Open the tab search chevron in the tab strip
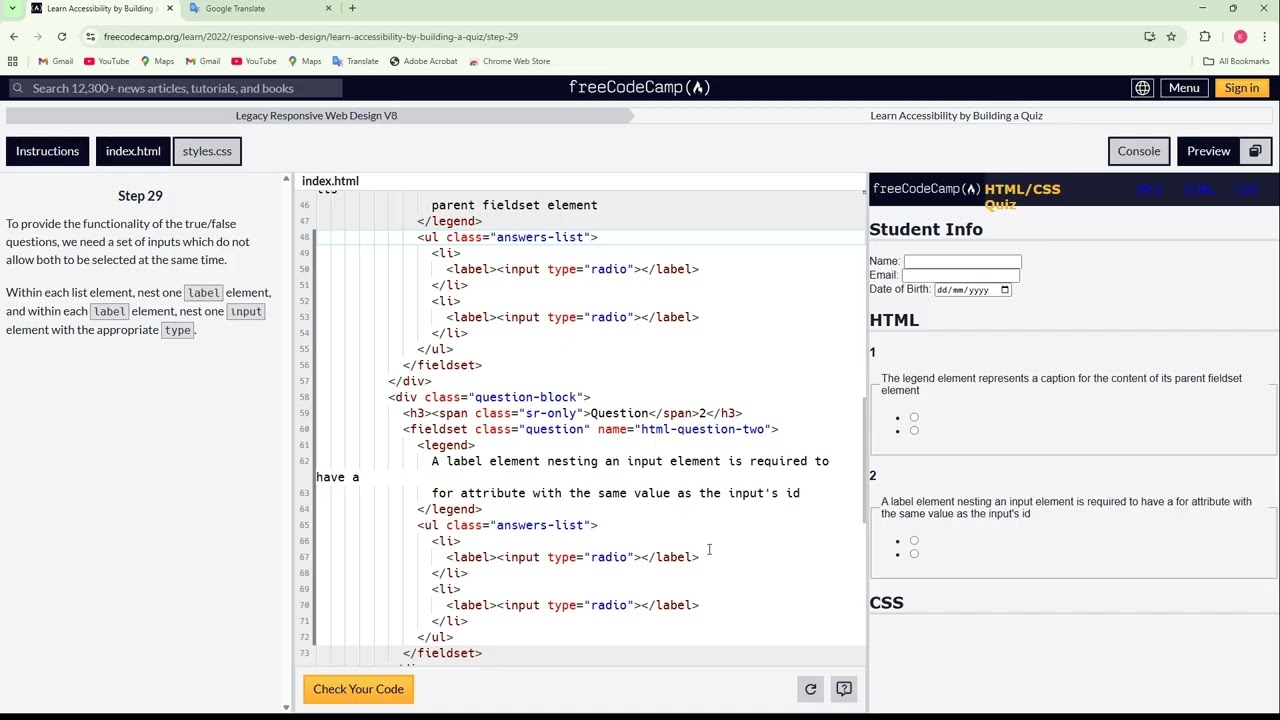1280x720 pixels. (12, 8)
